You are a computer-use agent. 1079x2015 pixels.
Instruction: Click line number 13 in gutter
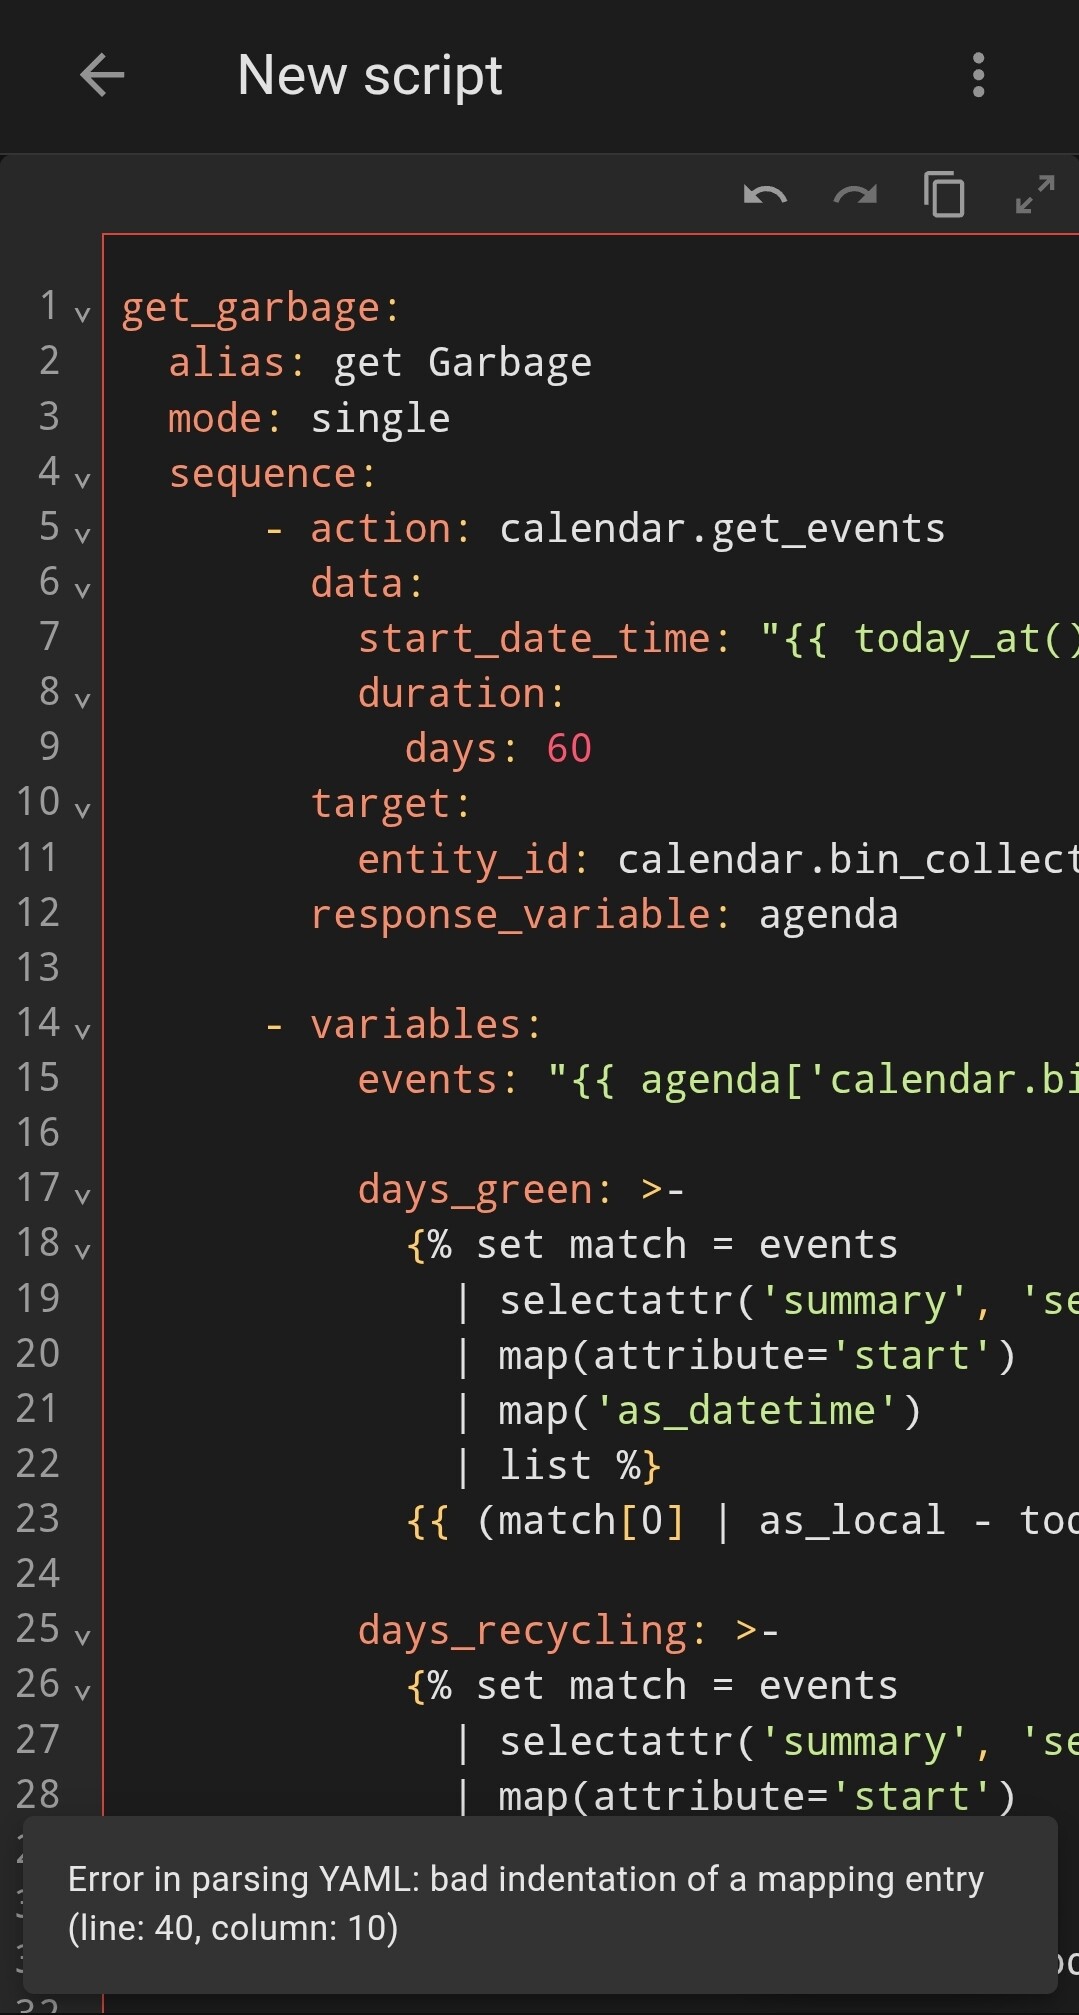pos(38,967)
